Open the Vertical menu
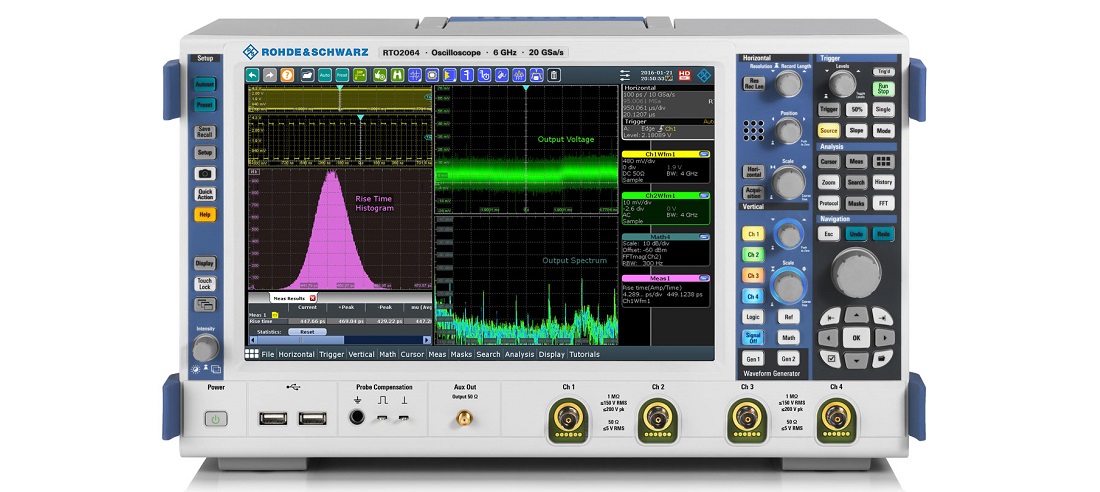Screen dimensions: 1100x492 [x=361, y=354]
